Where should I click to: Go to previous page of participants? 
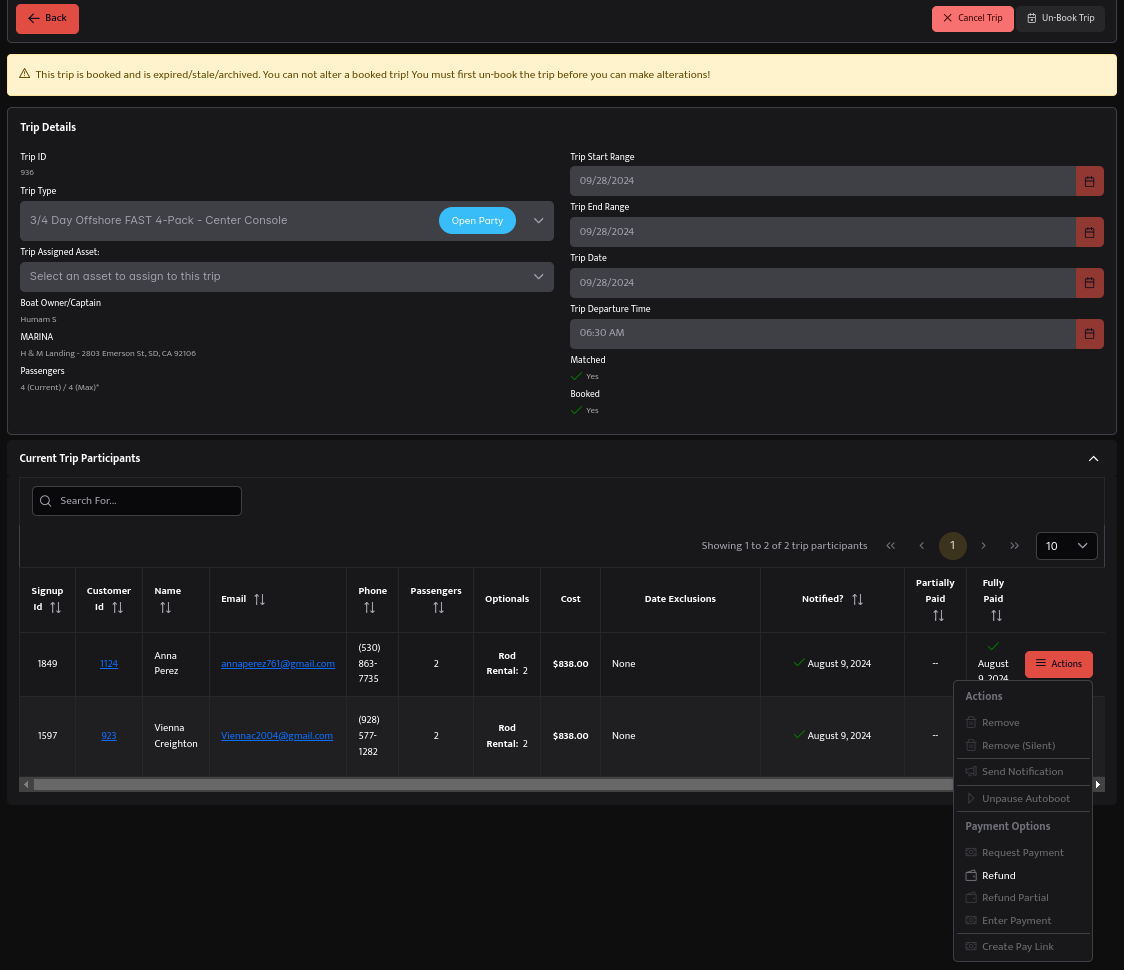[922, 546]
